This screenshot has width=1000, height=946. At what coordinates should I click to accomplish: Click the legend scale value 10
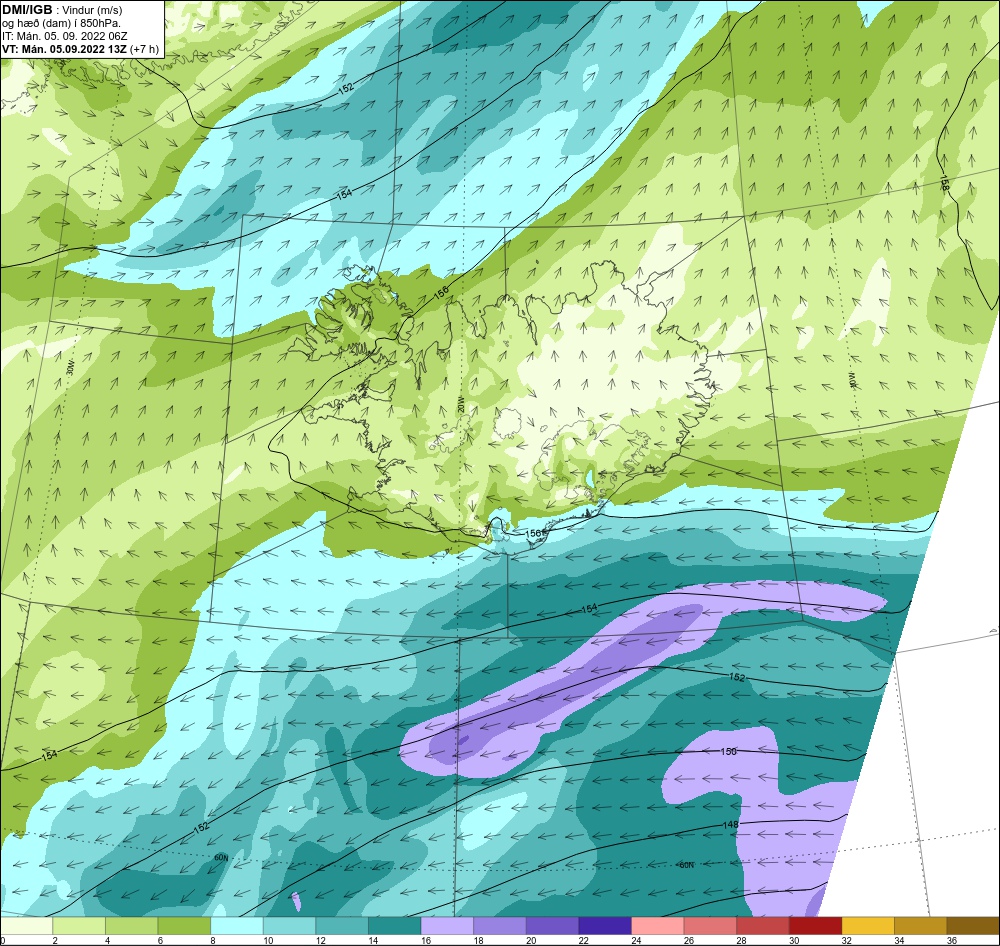click(268, 940)
